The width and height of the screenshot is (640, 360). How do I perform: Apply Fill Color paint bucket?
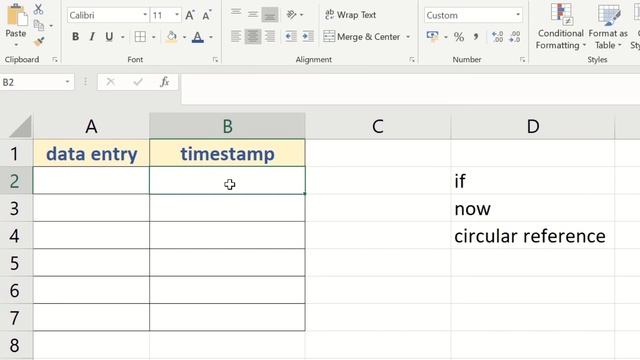tap(172, 37)
